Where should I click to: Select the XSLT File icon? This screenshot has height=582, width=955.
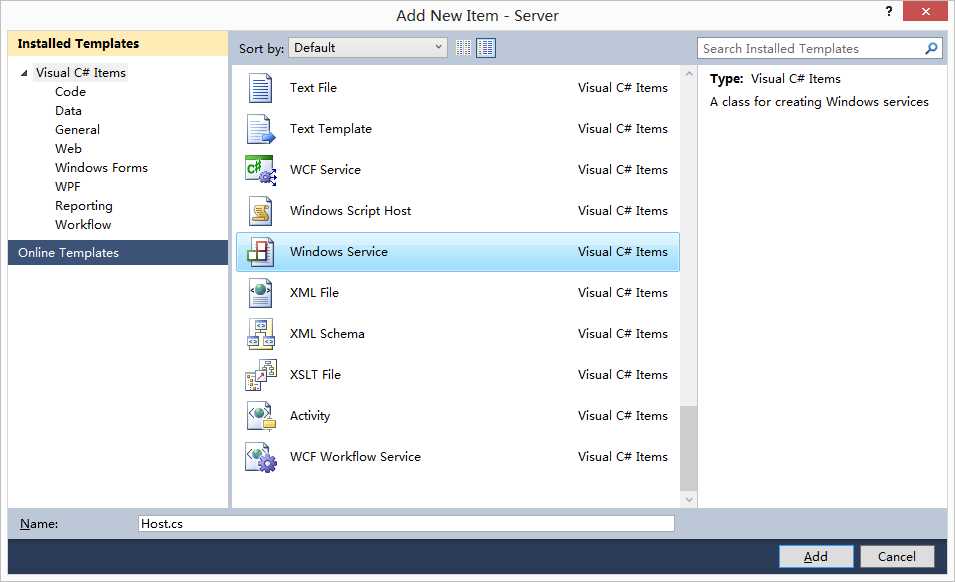point(261,374)
